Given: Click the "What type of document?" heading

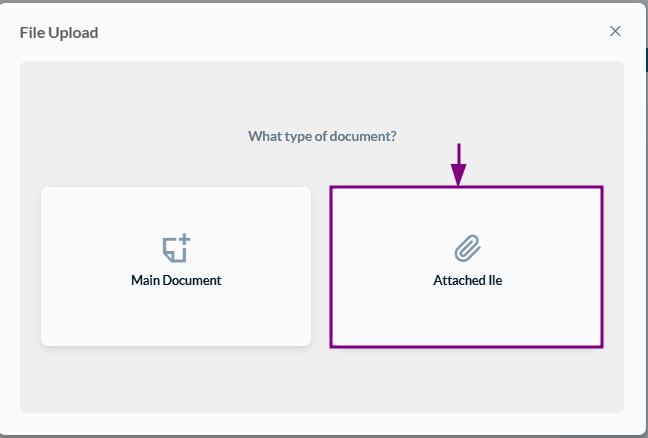Looking at the screenshot, I should [322, 136].
